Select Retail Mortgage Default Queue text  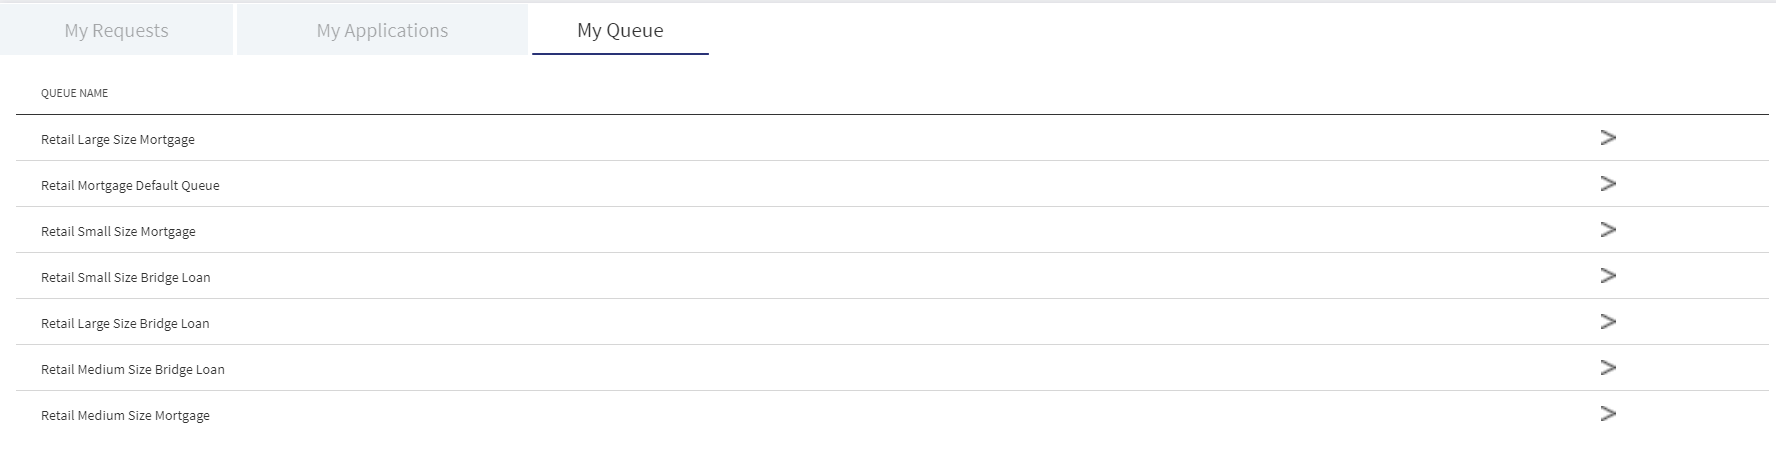tap(130, 186)
